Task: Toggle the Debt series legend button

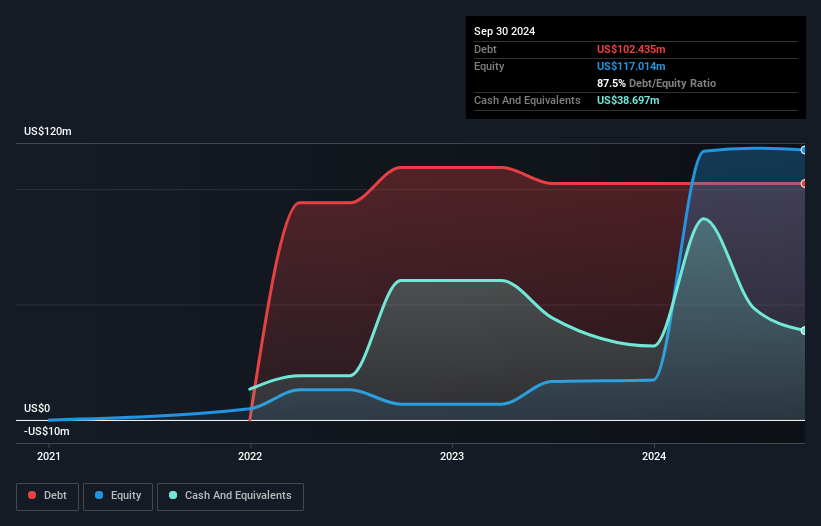Action: tap(47, 496)
